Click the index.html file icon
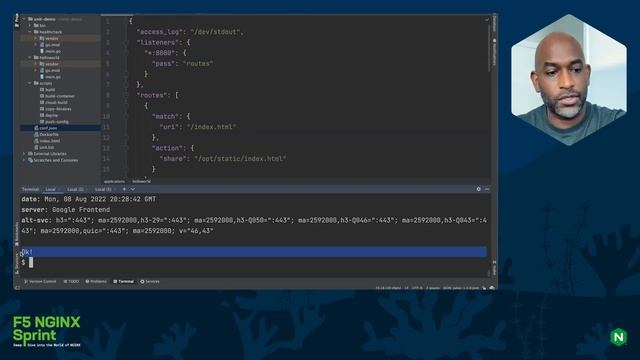640x360 pixels. (x=36, y=141)
